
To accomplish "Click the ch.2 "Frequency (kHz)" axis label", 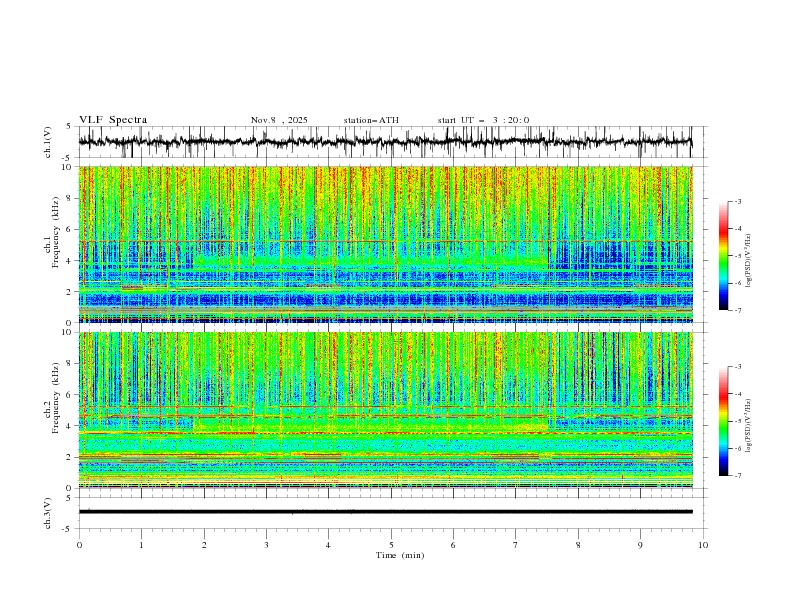I will click(56, 397).
